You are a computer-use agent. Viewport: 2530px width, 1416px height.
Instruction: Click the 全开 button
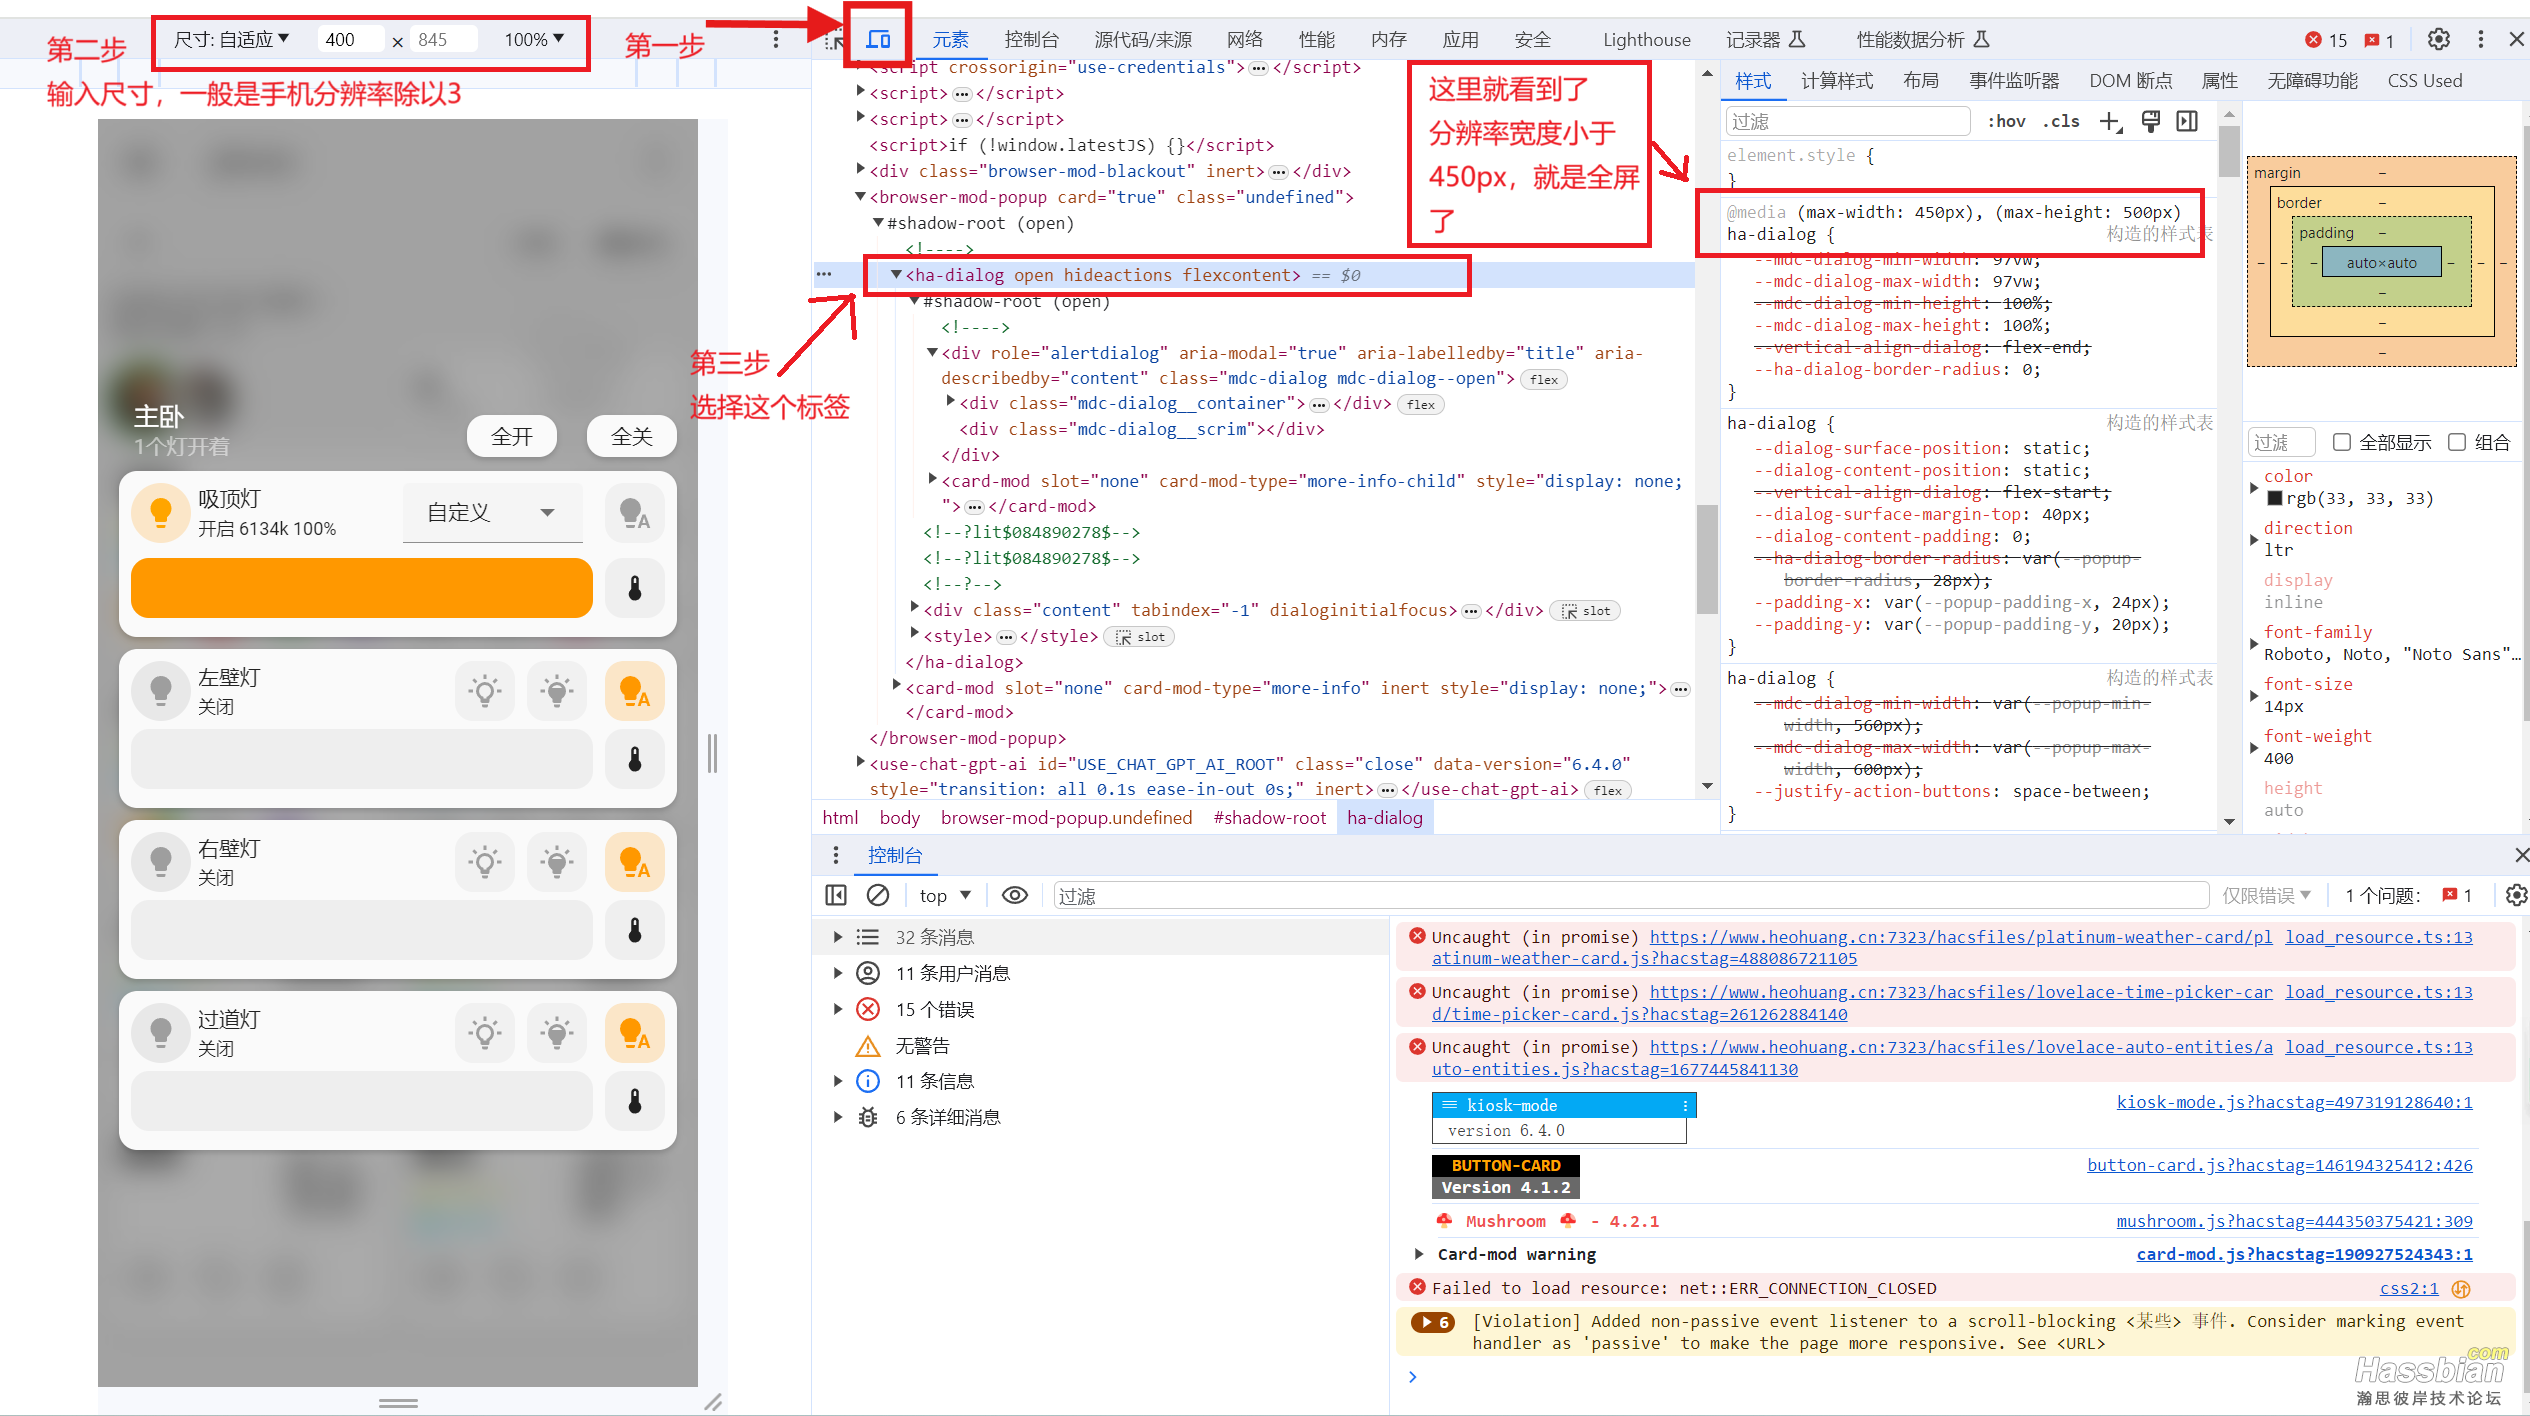pos(512,436)
